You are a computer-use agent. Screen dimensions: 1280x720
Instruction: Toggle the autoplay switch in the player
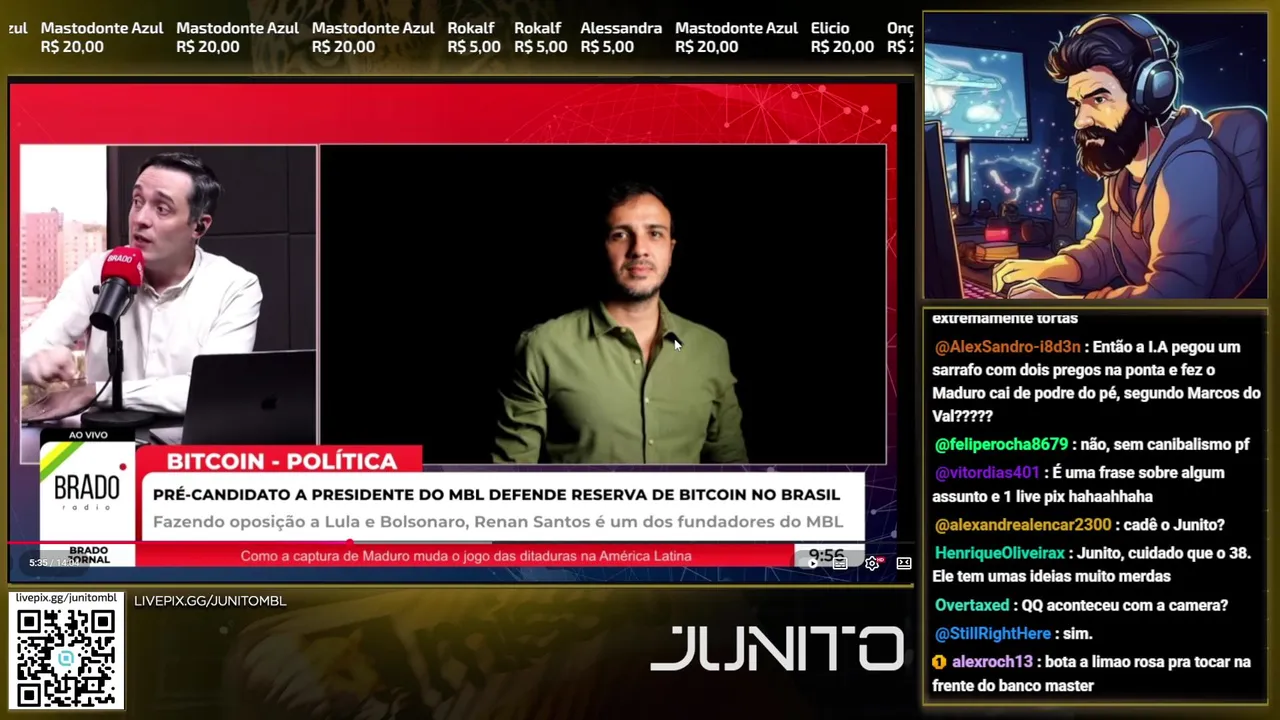pos(812,563)
